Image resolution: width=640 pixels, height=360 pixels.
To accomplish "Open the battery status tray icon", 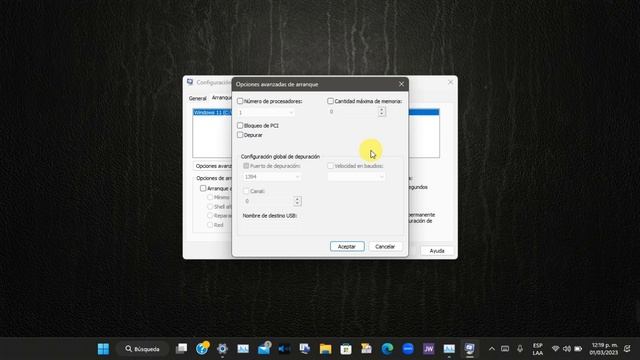I will point(578,349).
